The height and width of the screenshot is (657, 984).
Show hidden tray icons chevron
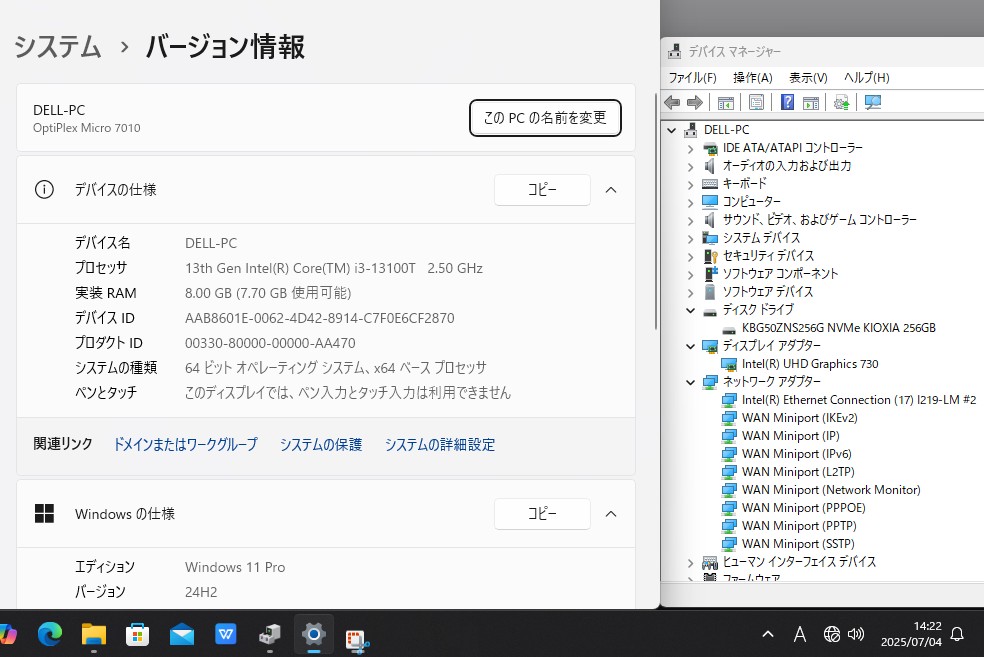(x=767, y=634)
